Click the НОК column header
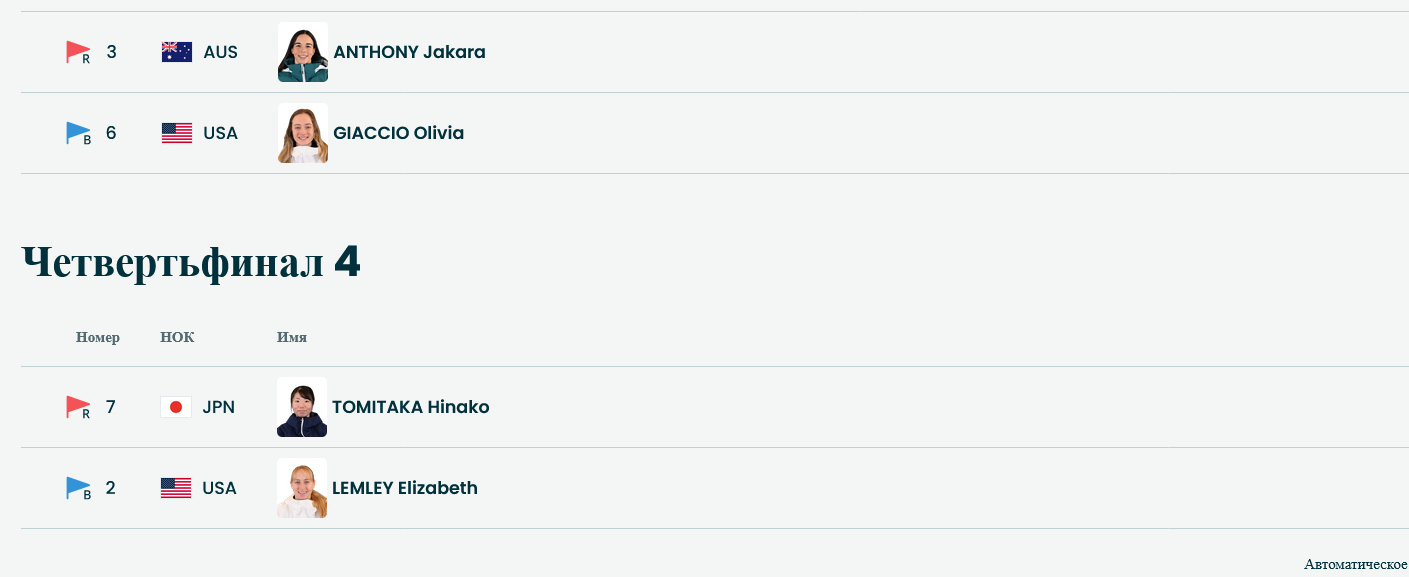The image size is (1409, 577). pyautogui.click(x=177, y=337)
